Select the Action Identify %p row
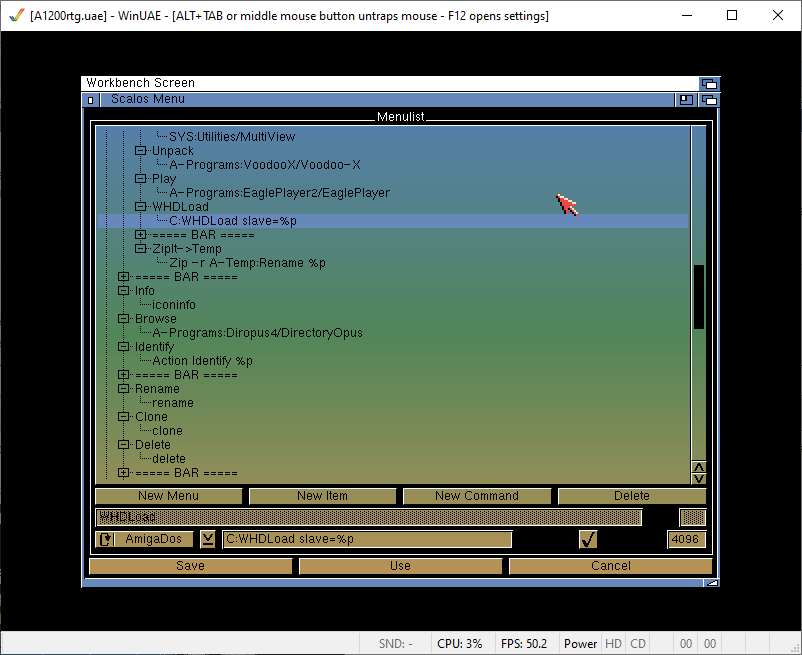 pos(393,361)
